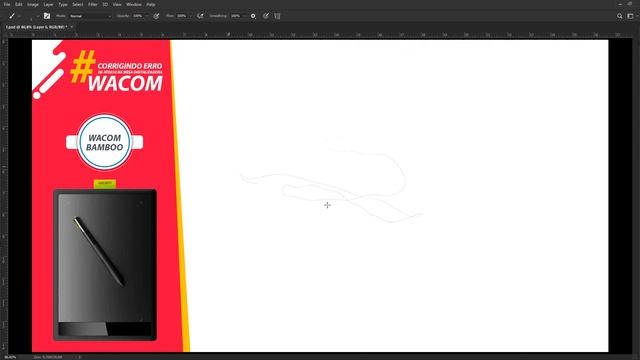
Task: Open the smoothing options gear
Action: pos(253,16)
